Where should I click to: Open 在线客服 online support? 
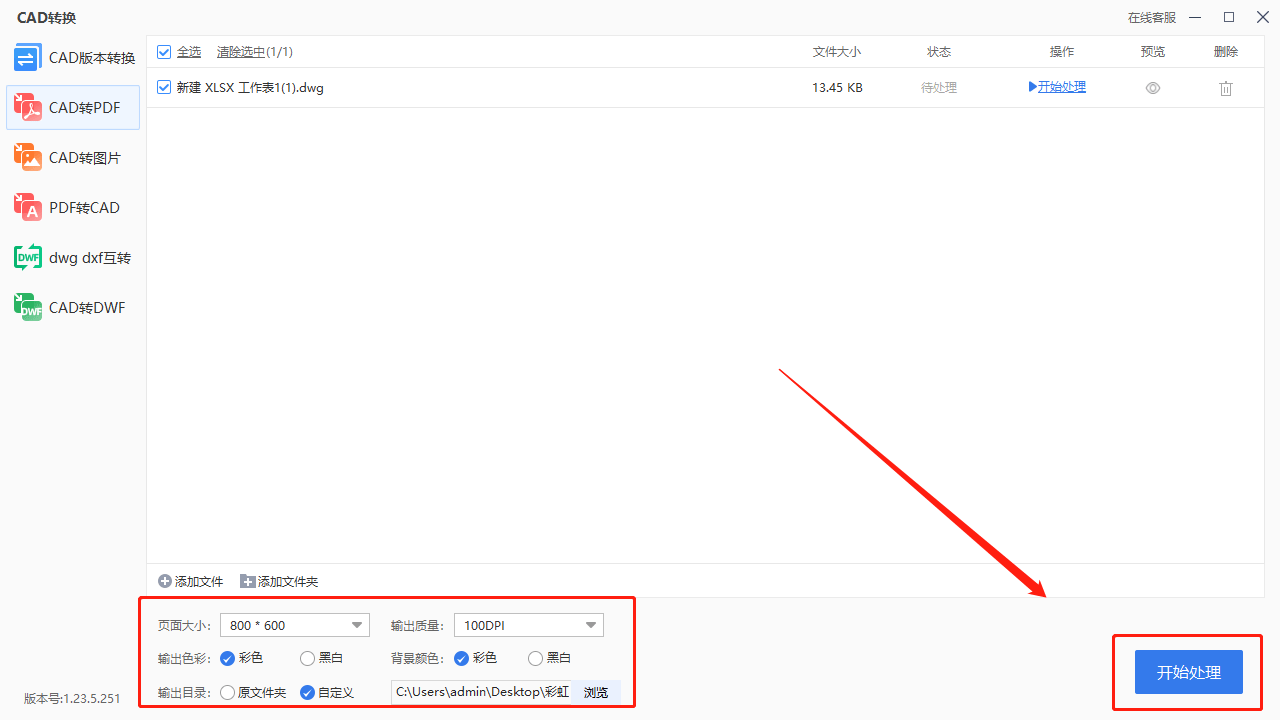1152,17
